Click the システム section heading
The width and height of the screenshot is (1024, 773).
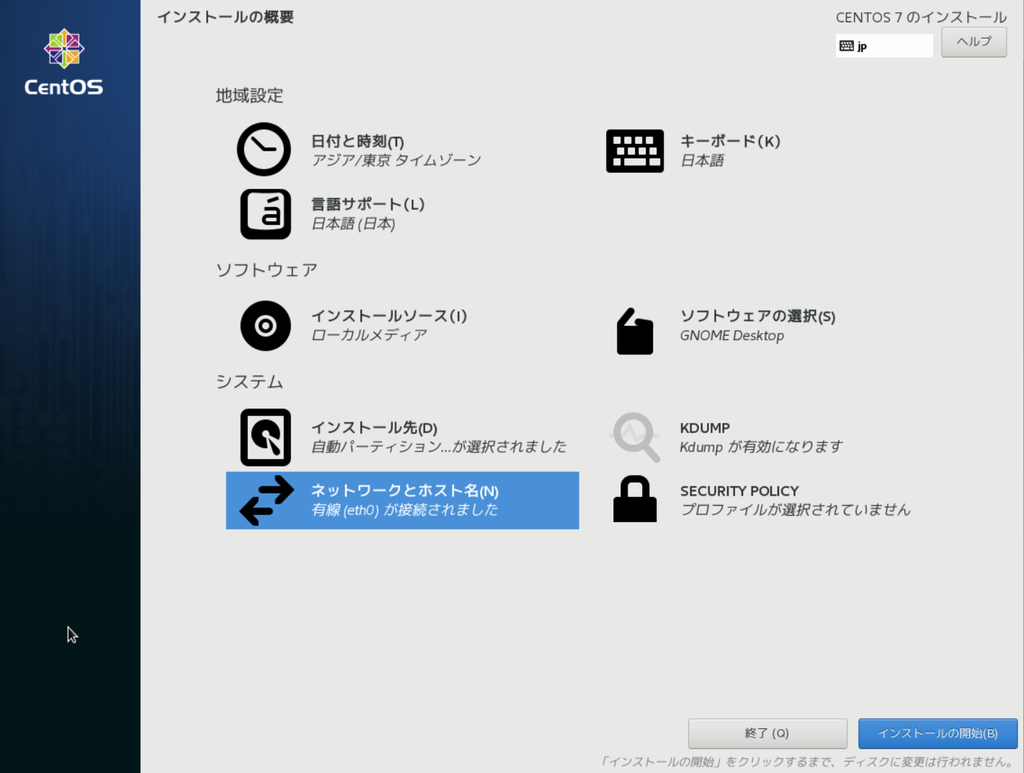coord(249,381)
